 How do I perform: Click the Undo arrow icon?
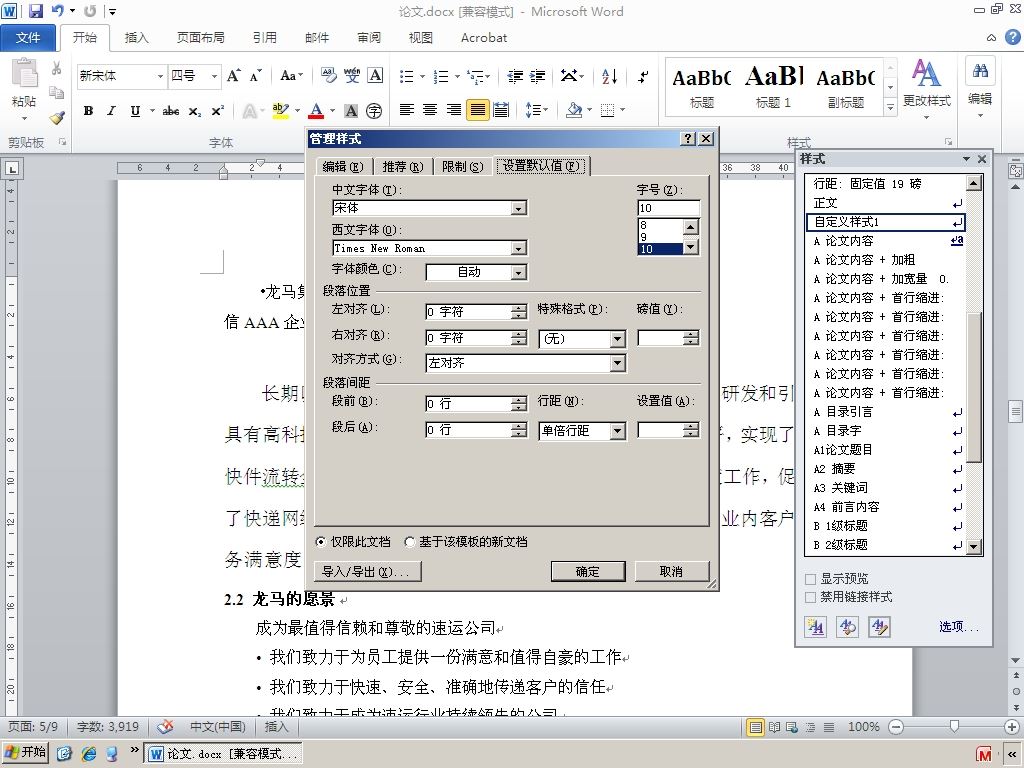pyautogui.click(x=58, y=11)
